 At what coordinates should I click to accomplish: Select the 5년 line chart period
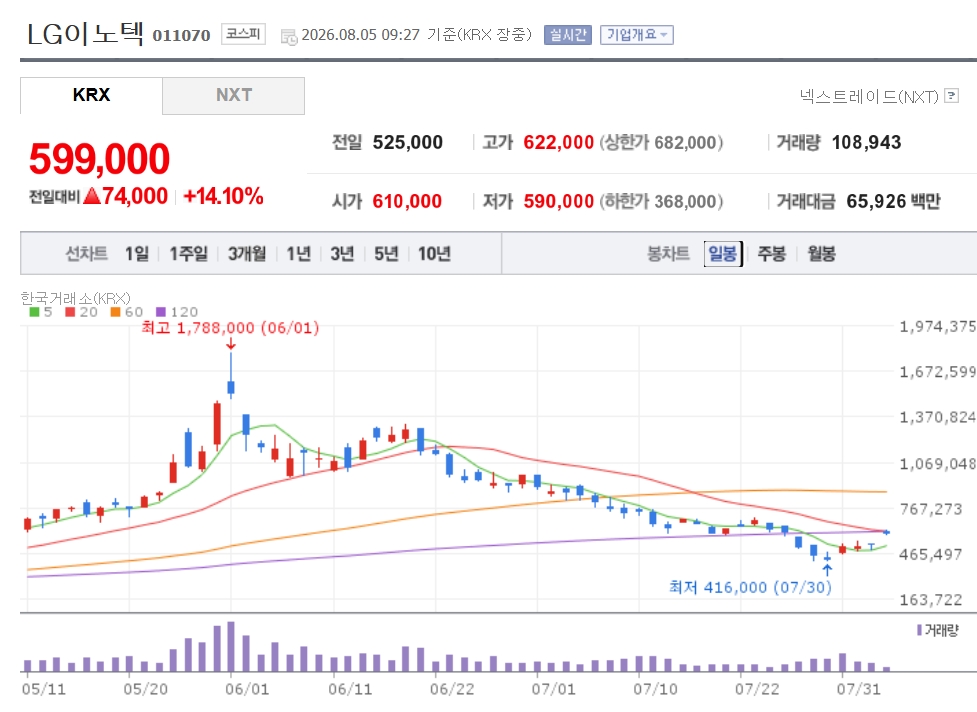coord(386,254)
